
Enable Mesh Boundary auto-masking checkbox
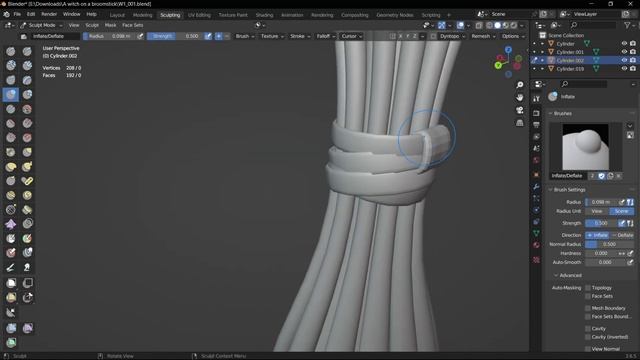[588, 308]
